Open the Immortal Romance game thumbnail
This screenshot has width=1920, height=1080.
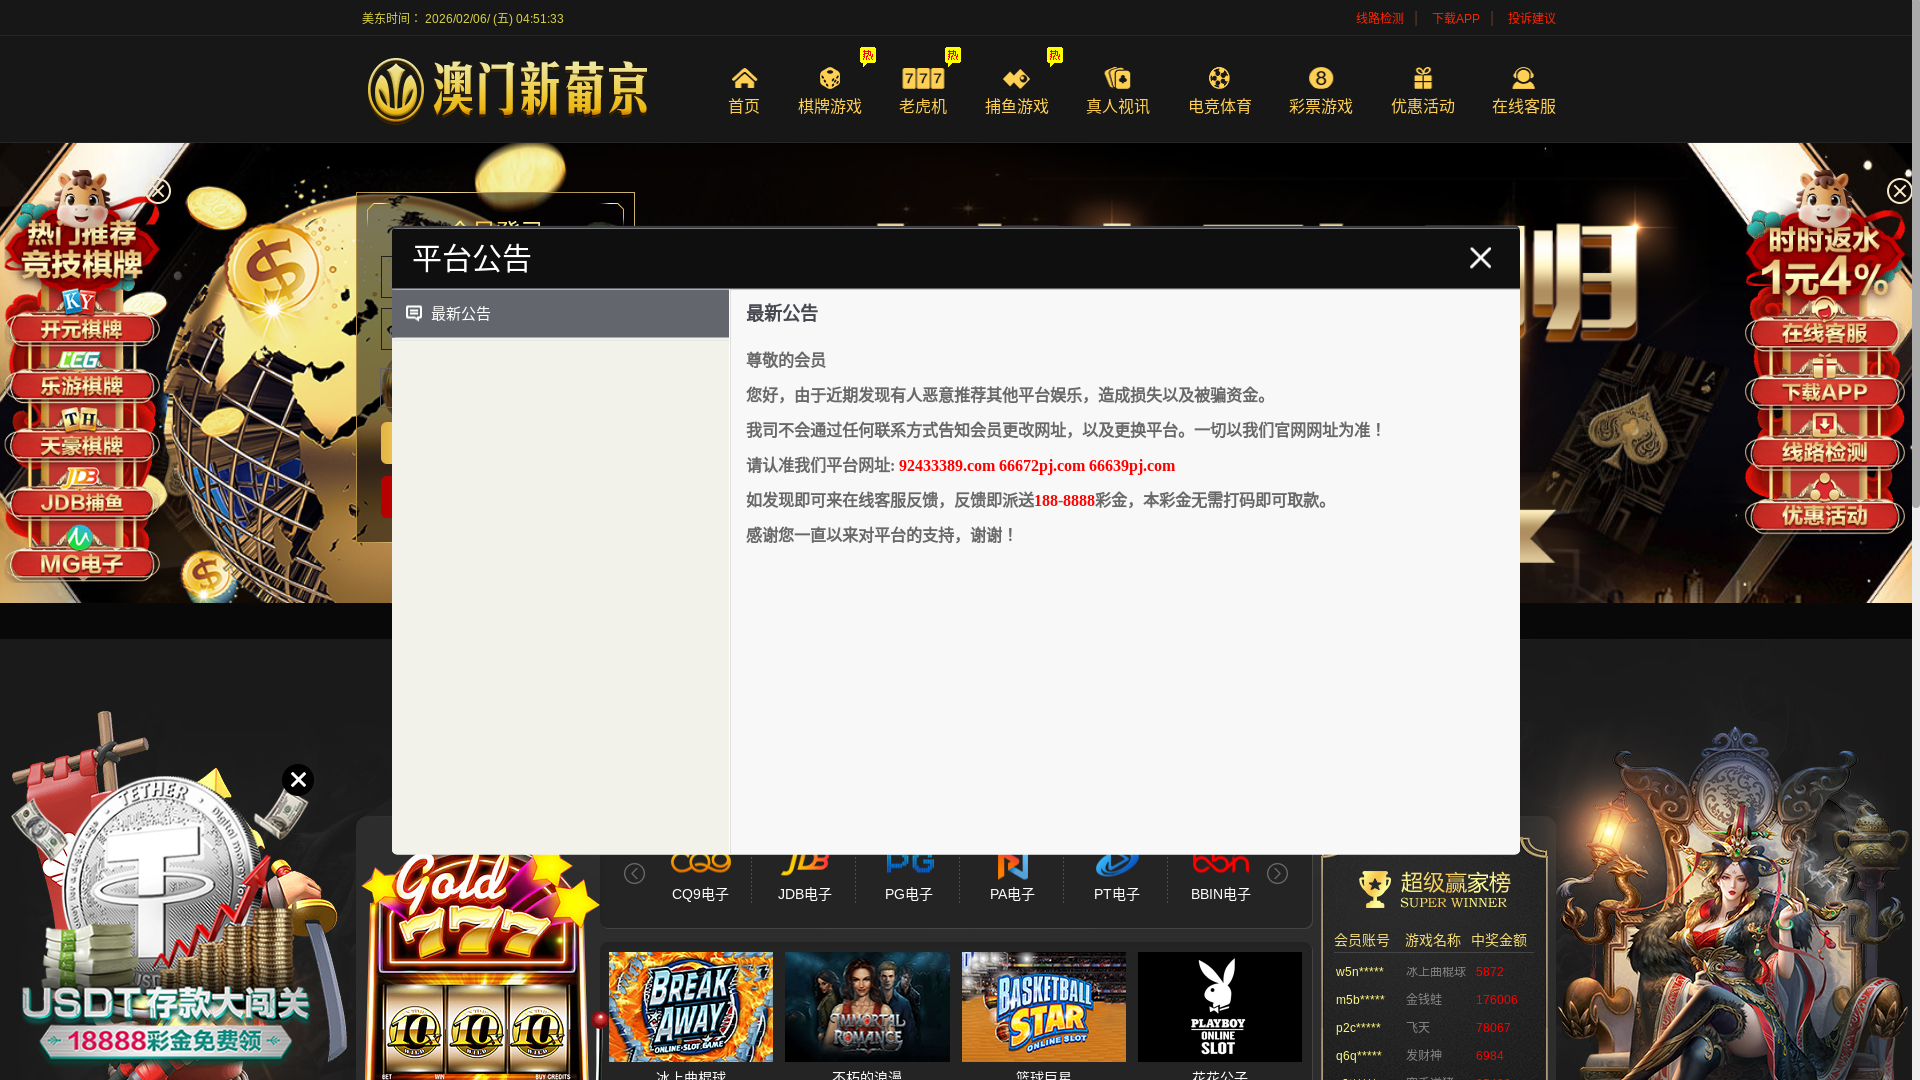pyautogui.click(x=867, y=1007)
